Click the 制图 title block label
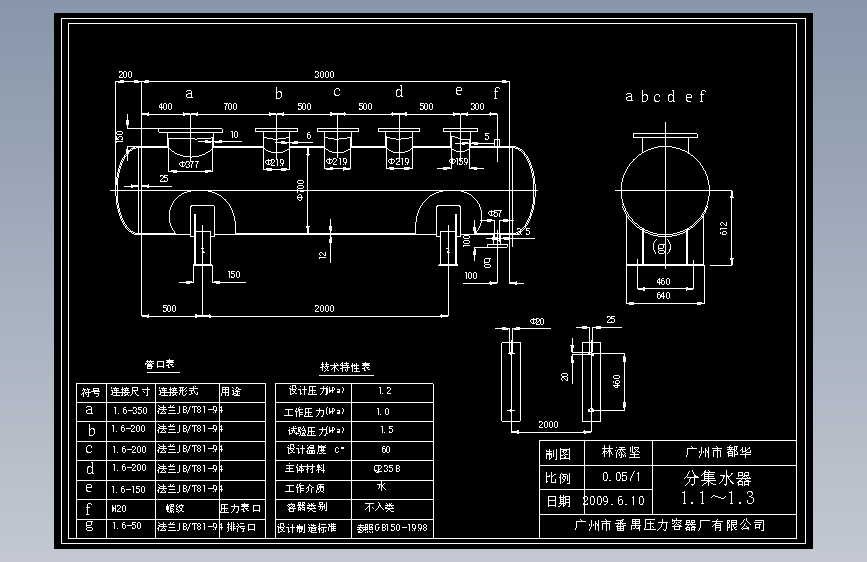Screen dimensions: 867x562 coord(558,454)
